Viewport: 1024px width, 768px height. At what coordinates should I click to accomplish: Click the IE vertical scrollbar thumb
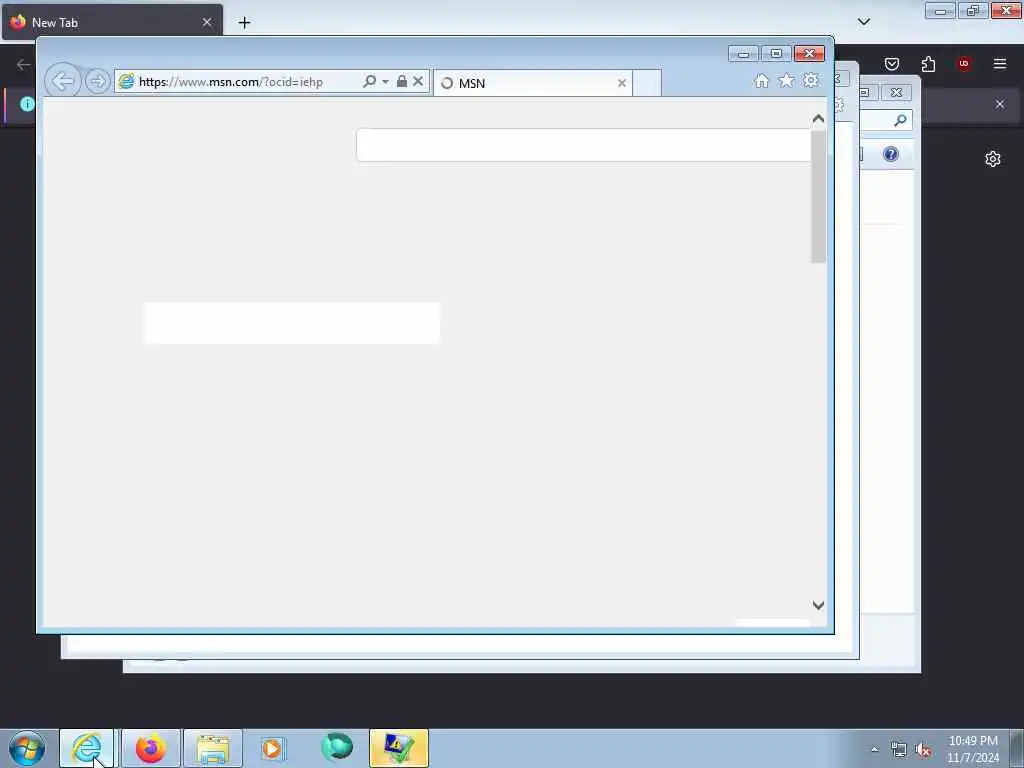pyautogui.click(x=818, y=197)
